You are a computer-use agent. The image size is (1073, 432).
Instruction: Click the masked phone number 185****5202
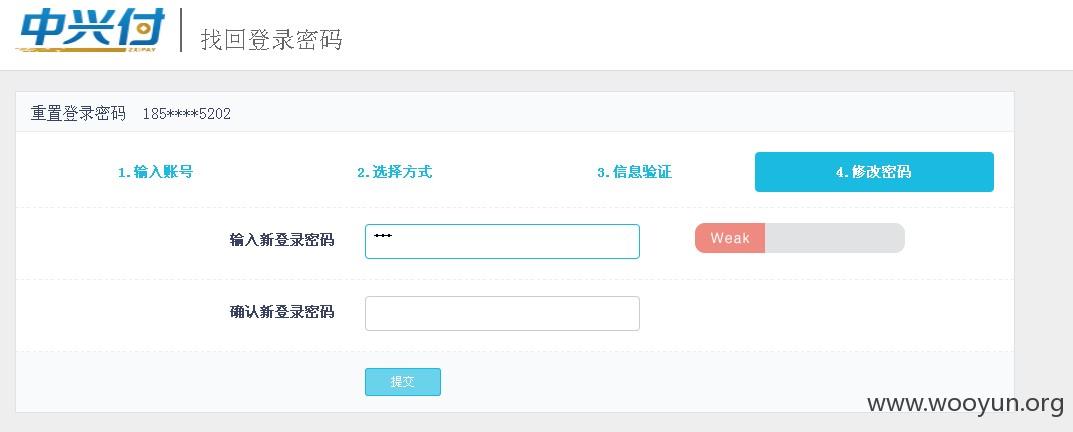click(x=187, y=114)
